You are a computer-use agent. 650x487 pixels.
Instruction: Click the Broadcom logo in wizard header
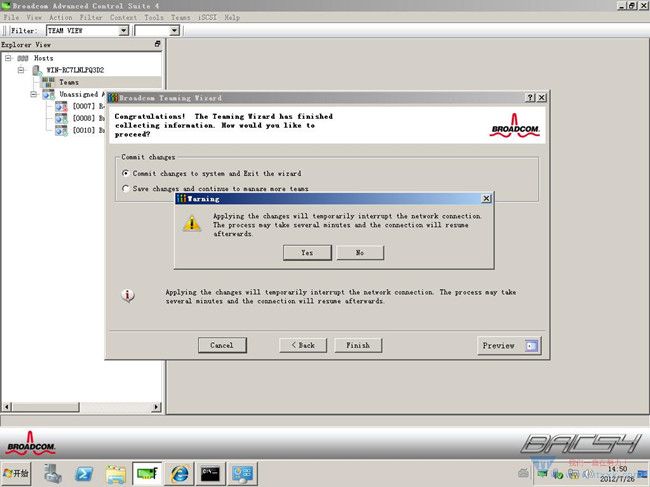click(x=515, y=126)
